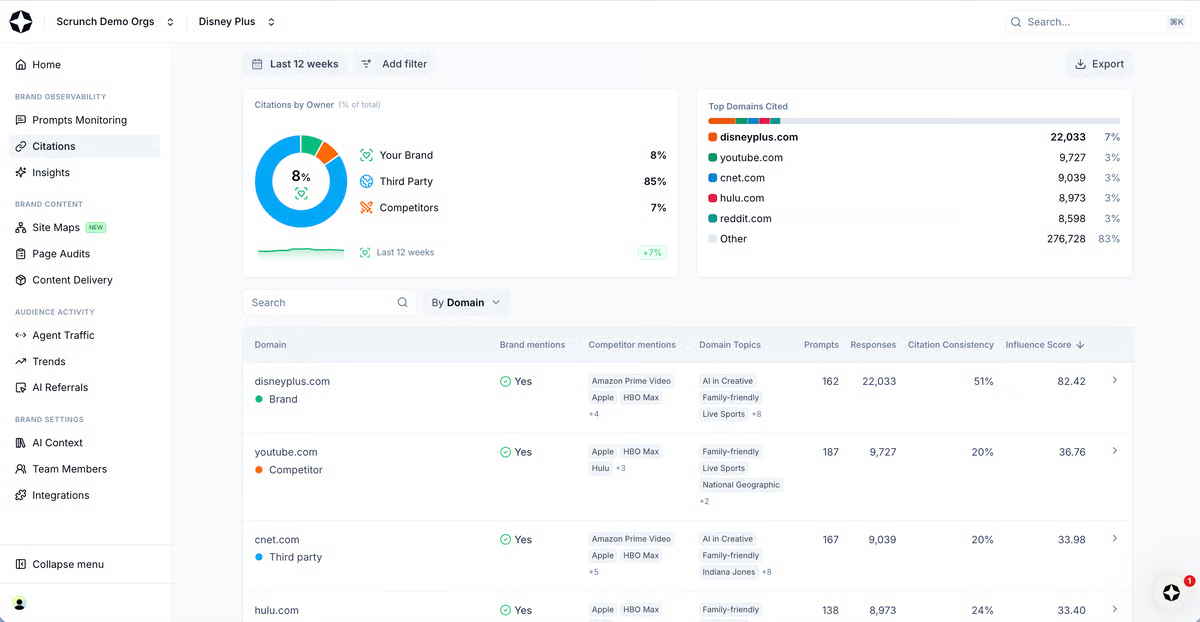Open the Trends page
1200x622 pixels.
48,361
